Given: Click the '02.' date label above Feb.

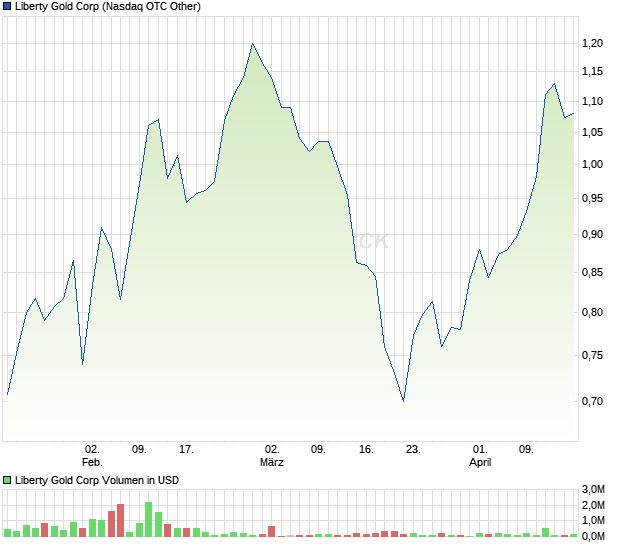Looking at the screenshot, I should pos(92,449).
